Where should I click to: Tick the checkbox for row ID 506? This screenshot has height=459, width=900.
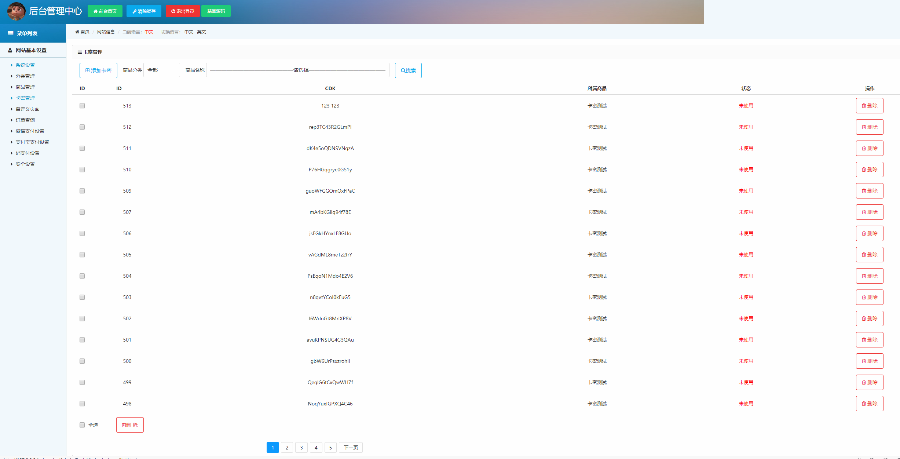point(82,234)
